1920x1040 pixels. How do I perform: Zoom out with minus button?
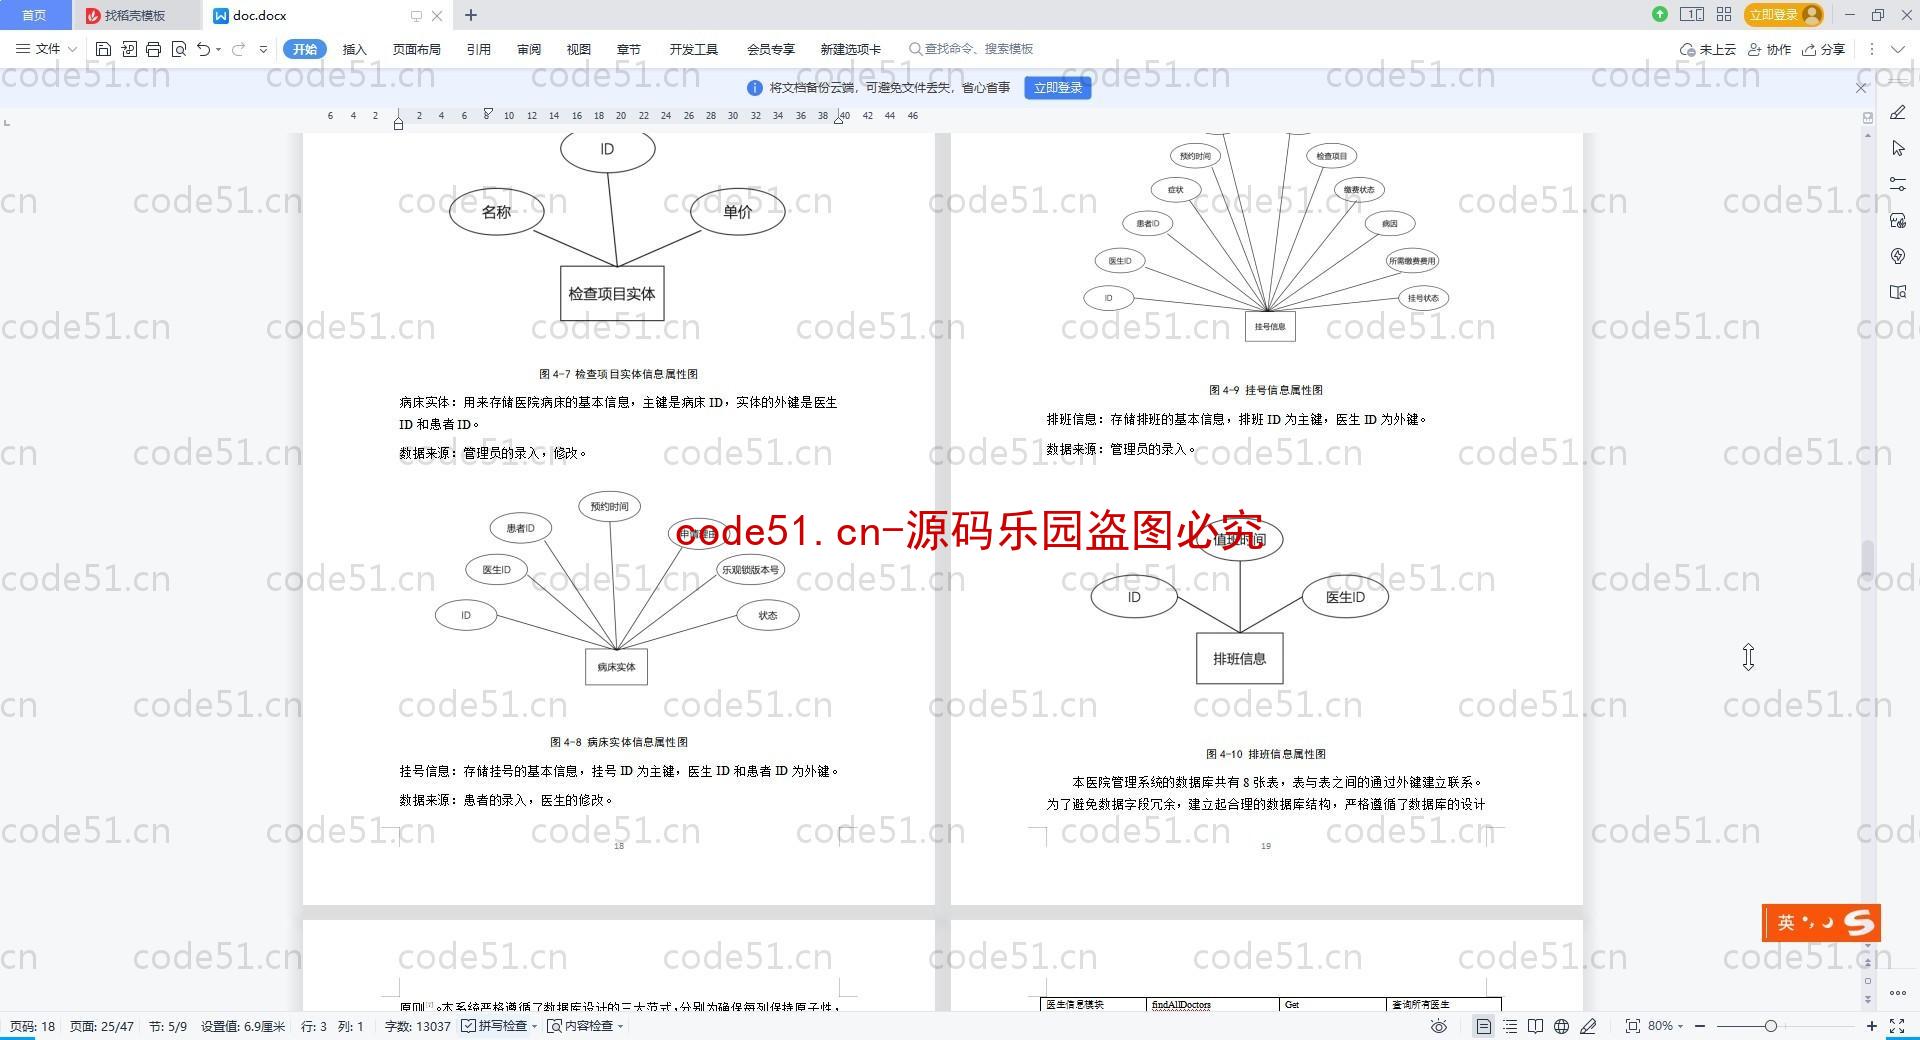pyautogui.click(x=1699, y=1026)
